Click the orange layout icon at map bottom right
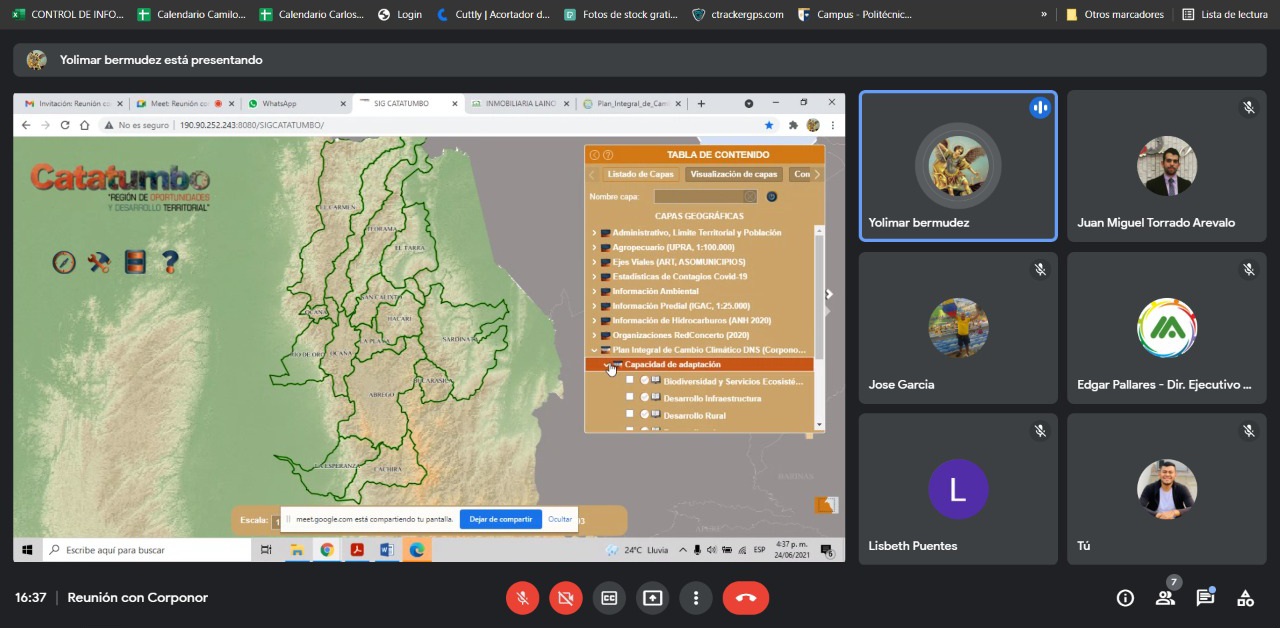Viewport: 1280px width, 628px height. [825, 505]
